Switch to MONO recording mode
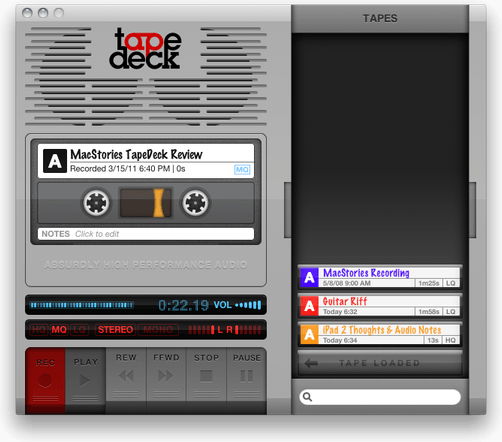The image size is (502, 442). 158,330
